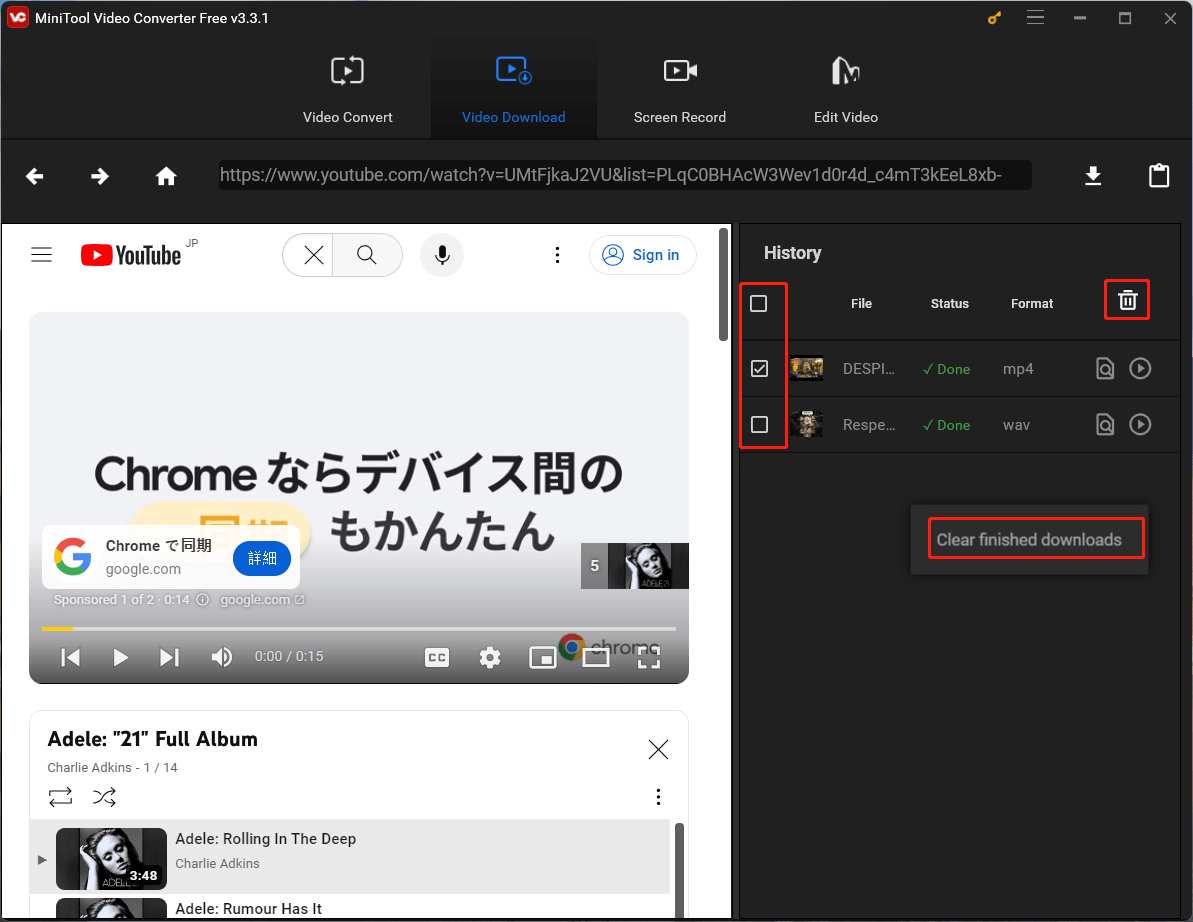Viewport: 1193px width, 922px height.
Task: Click the Format column header
Action: coord(1032,304)
